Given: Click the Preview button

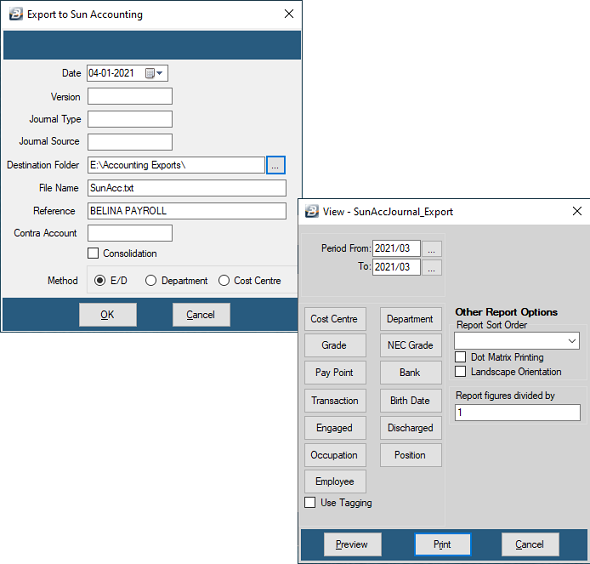Looking at the screenshot, I should 352,544.
